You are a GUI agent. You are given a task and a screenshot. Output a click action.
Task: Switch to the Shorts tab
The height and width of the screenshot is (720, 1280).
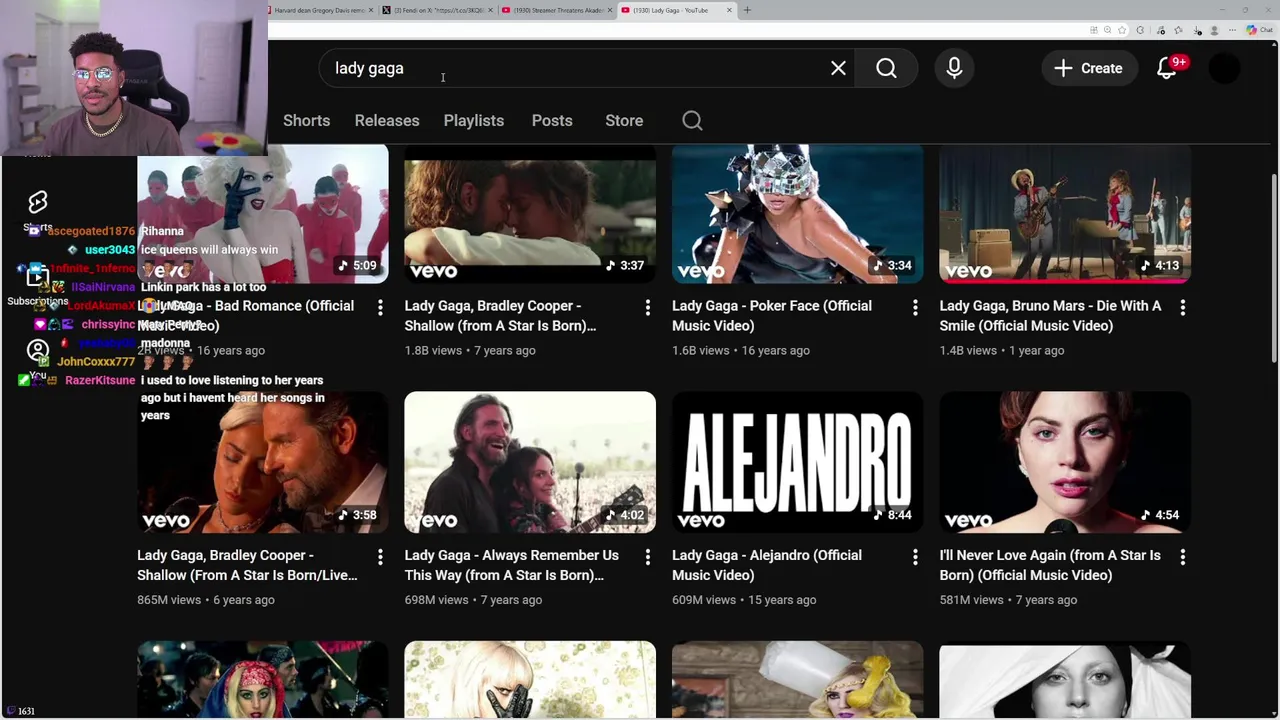pos(306,120)
